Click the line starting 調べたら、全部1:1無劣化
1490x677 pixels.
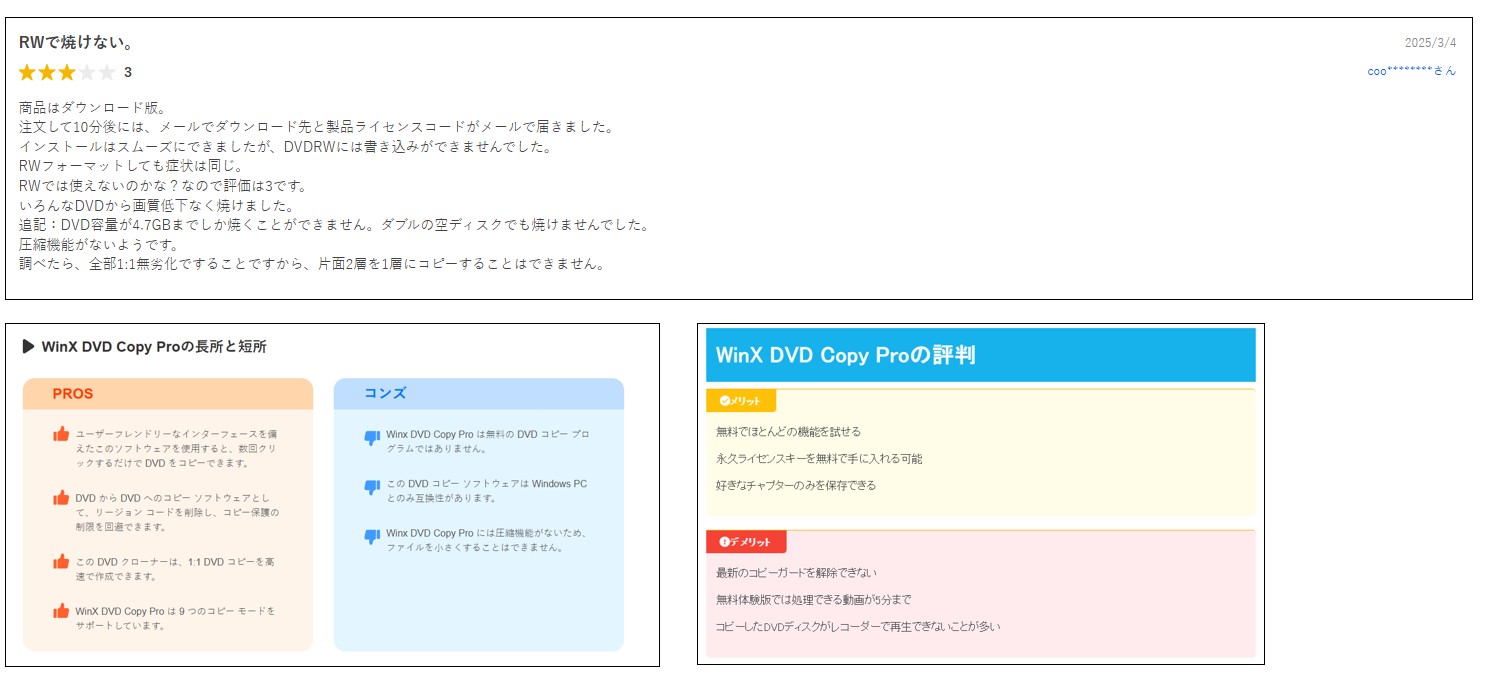pos(312,264)
